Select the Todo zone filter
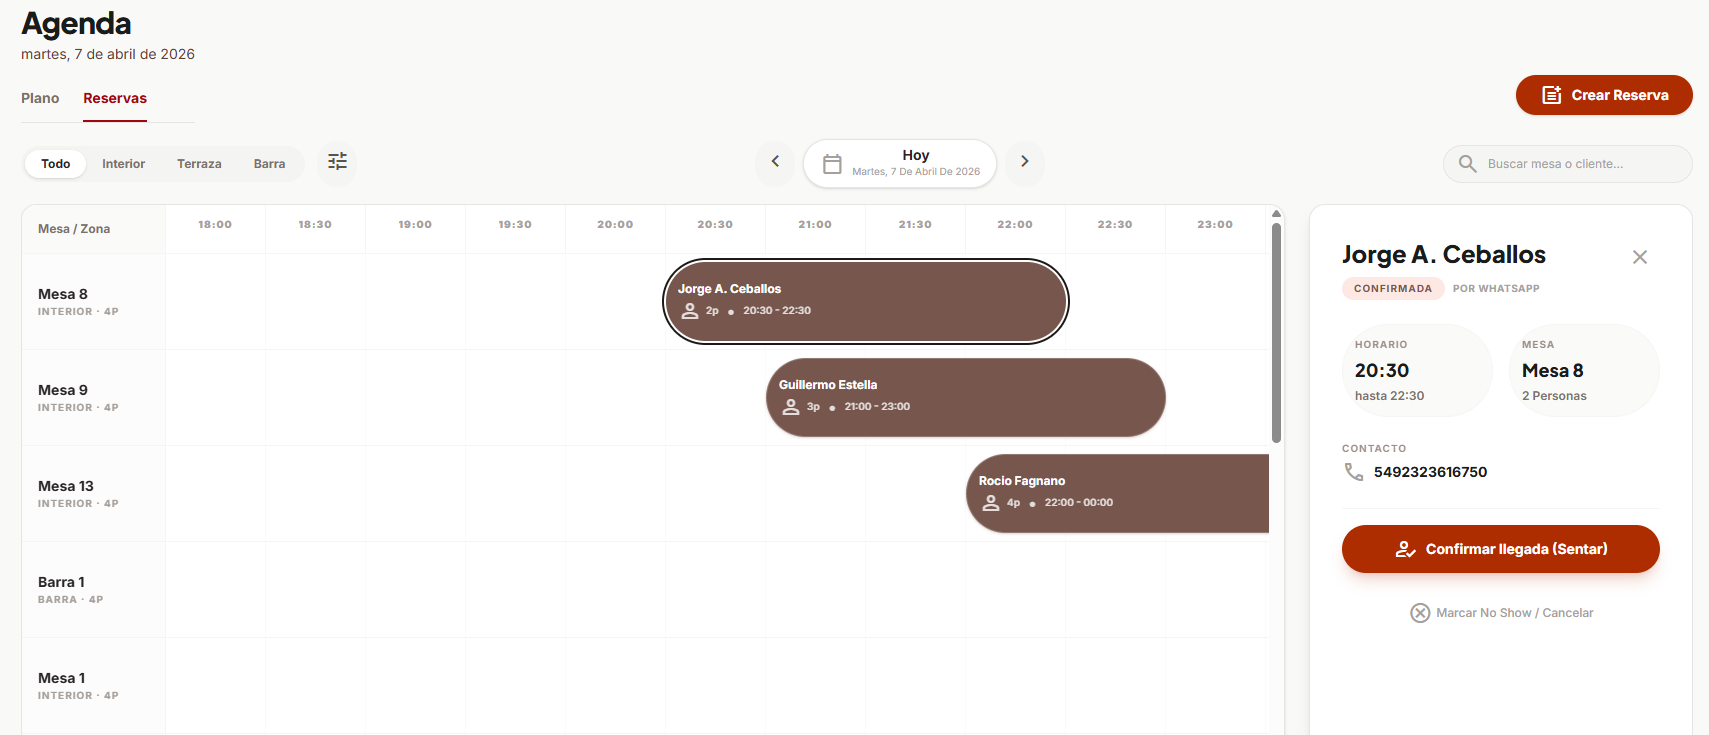This screenshot has height=735, width=1709. coord(56,164)
